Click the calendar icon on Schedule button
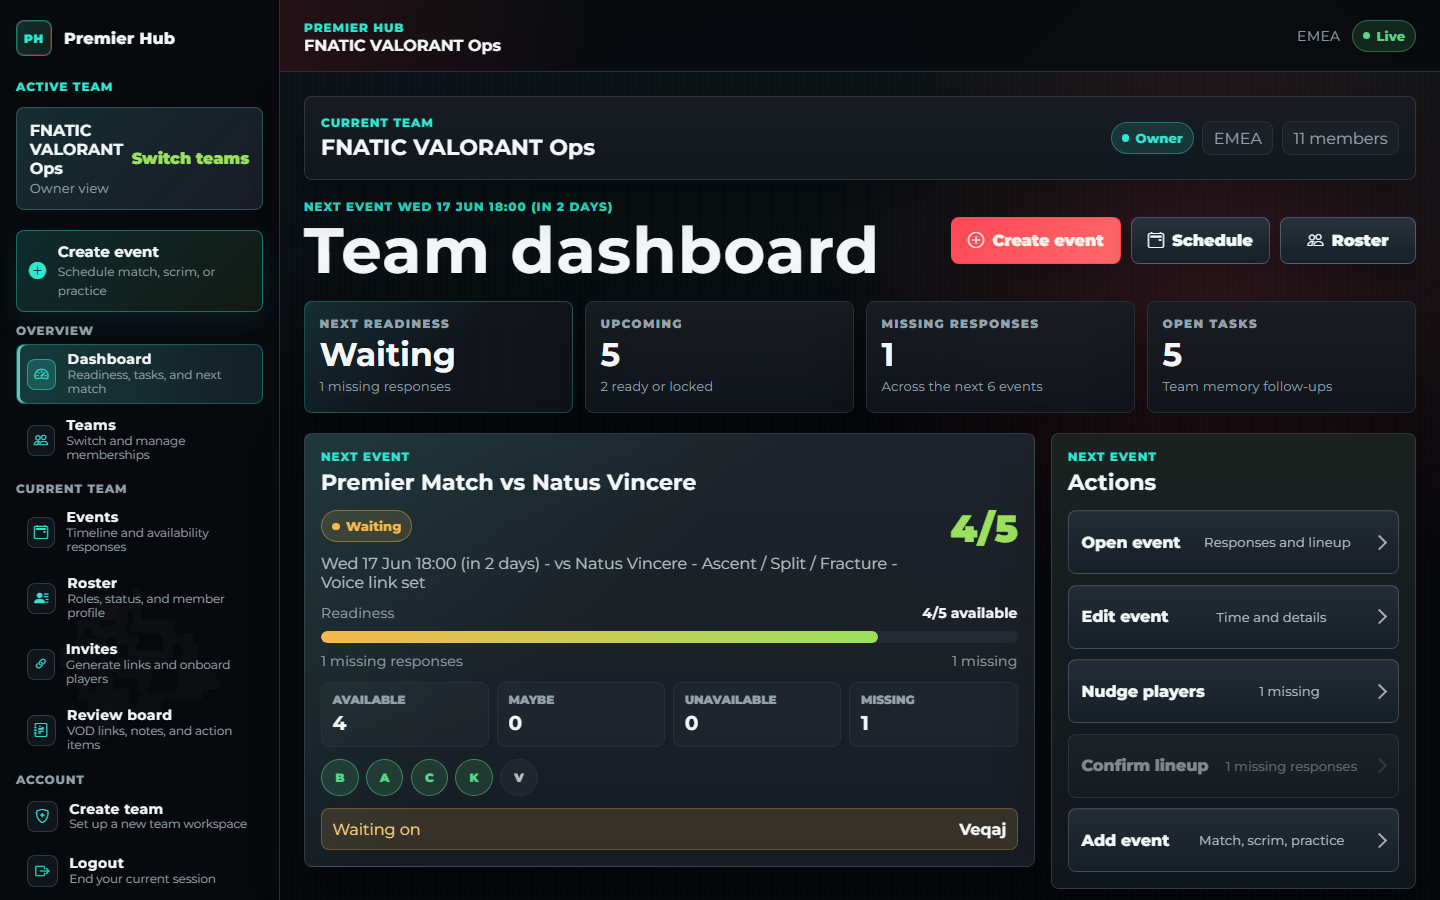 pos(1155,240)
